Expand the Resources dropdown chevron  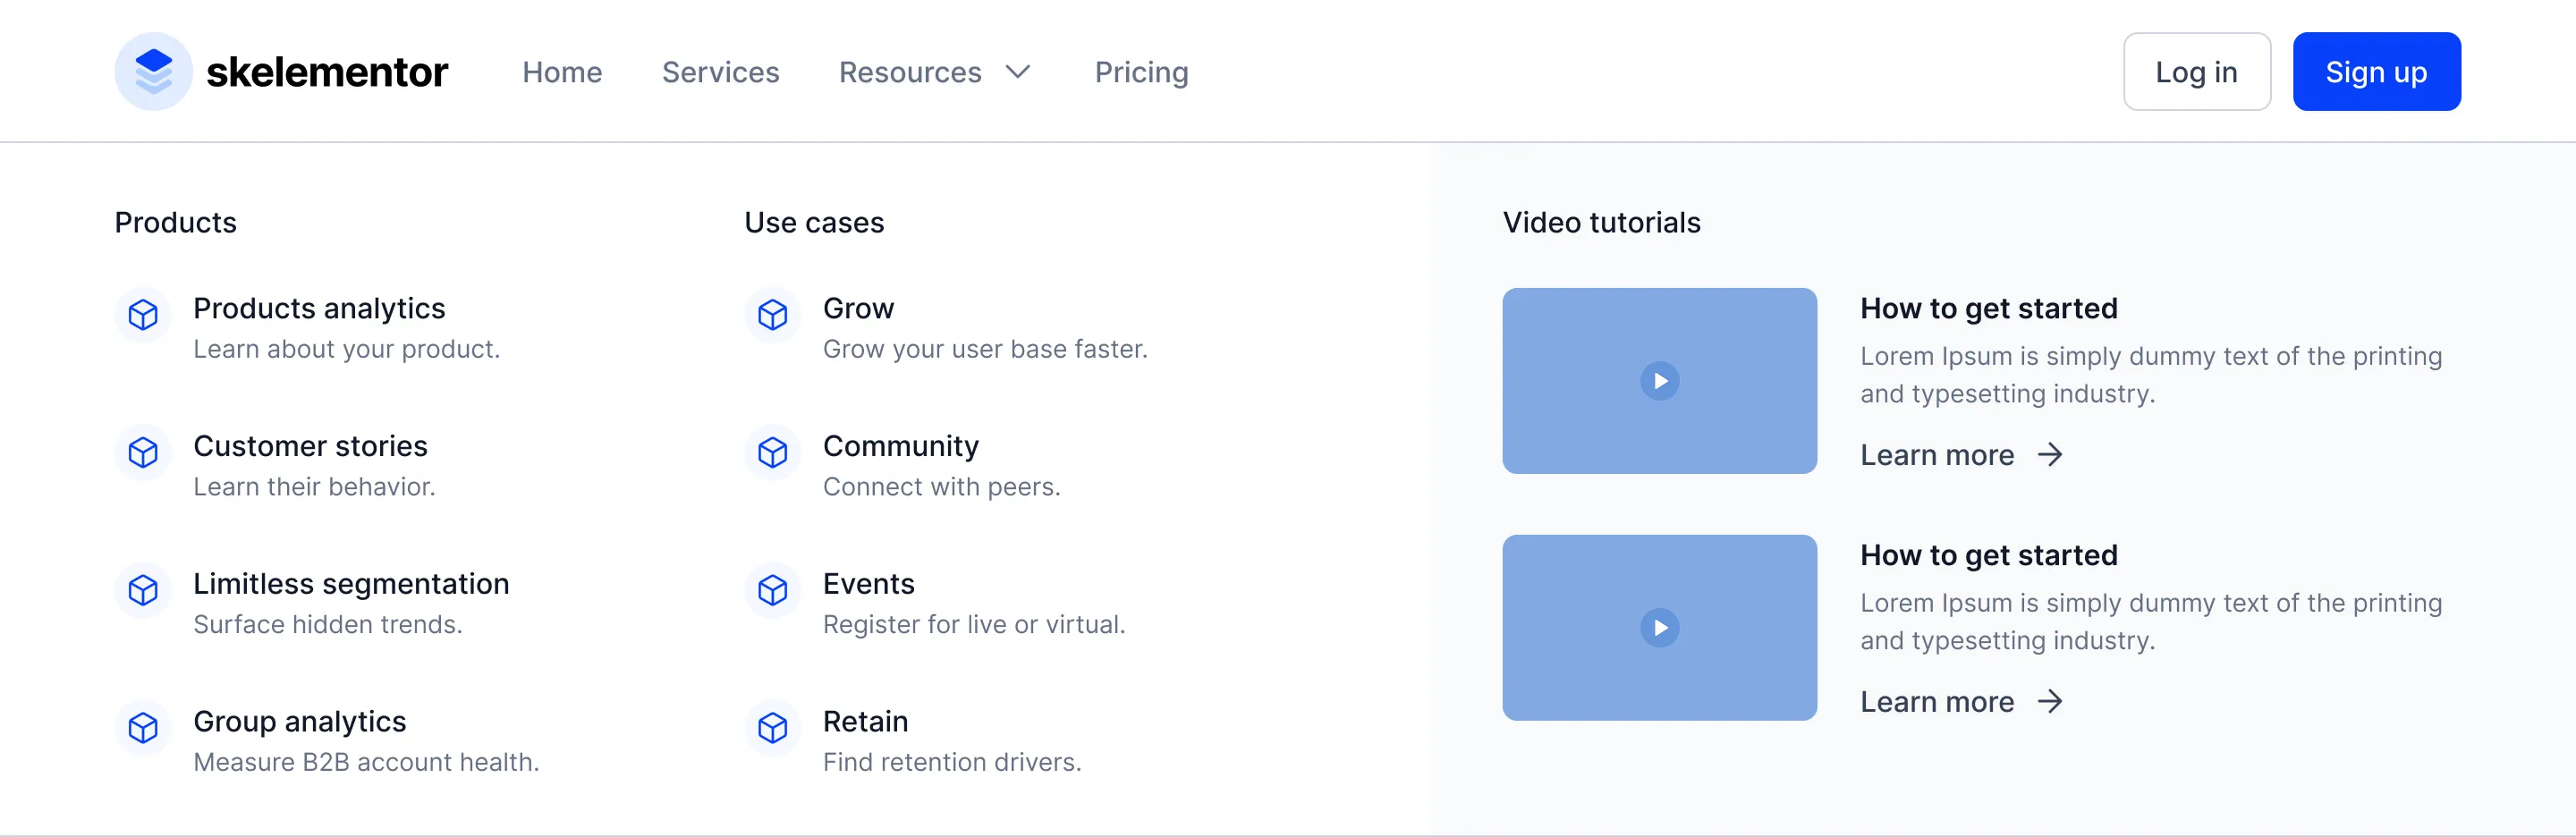click(1017, 72)
